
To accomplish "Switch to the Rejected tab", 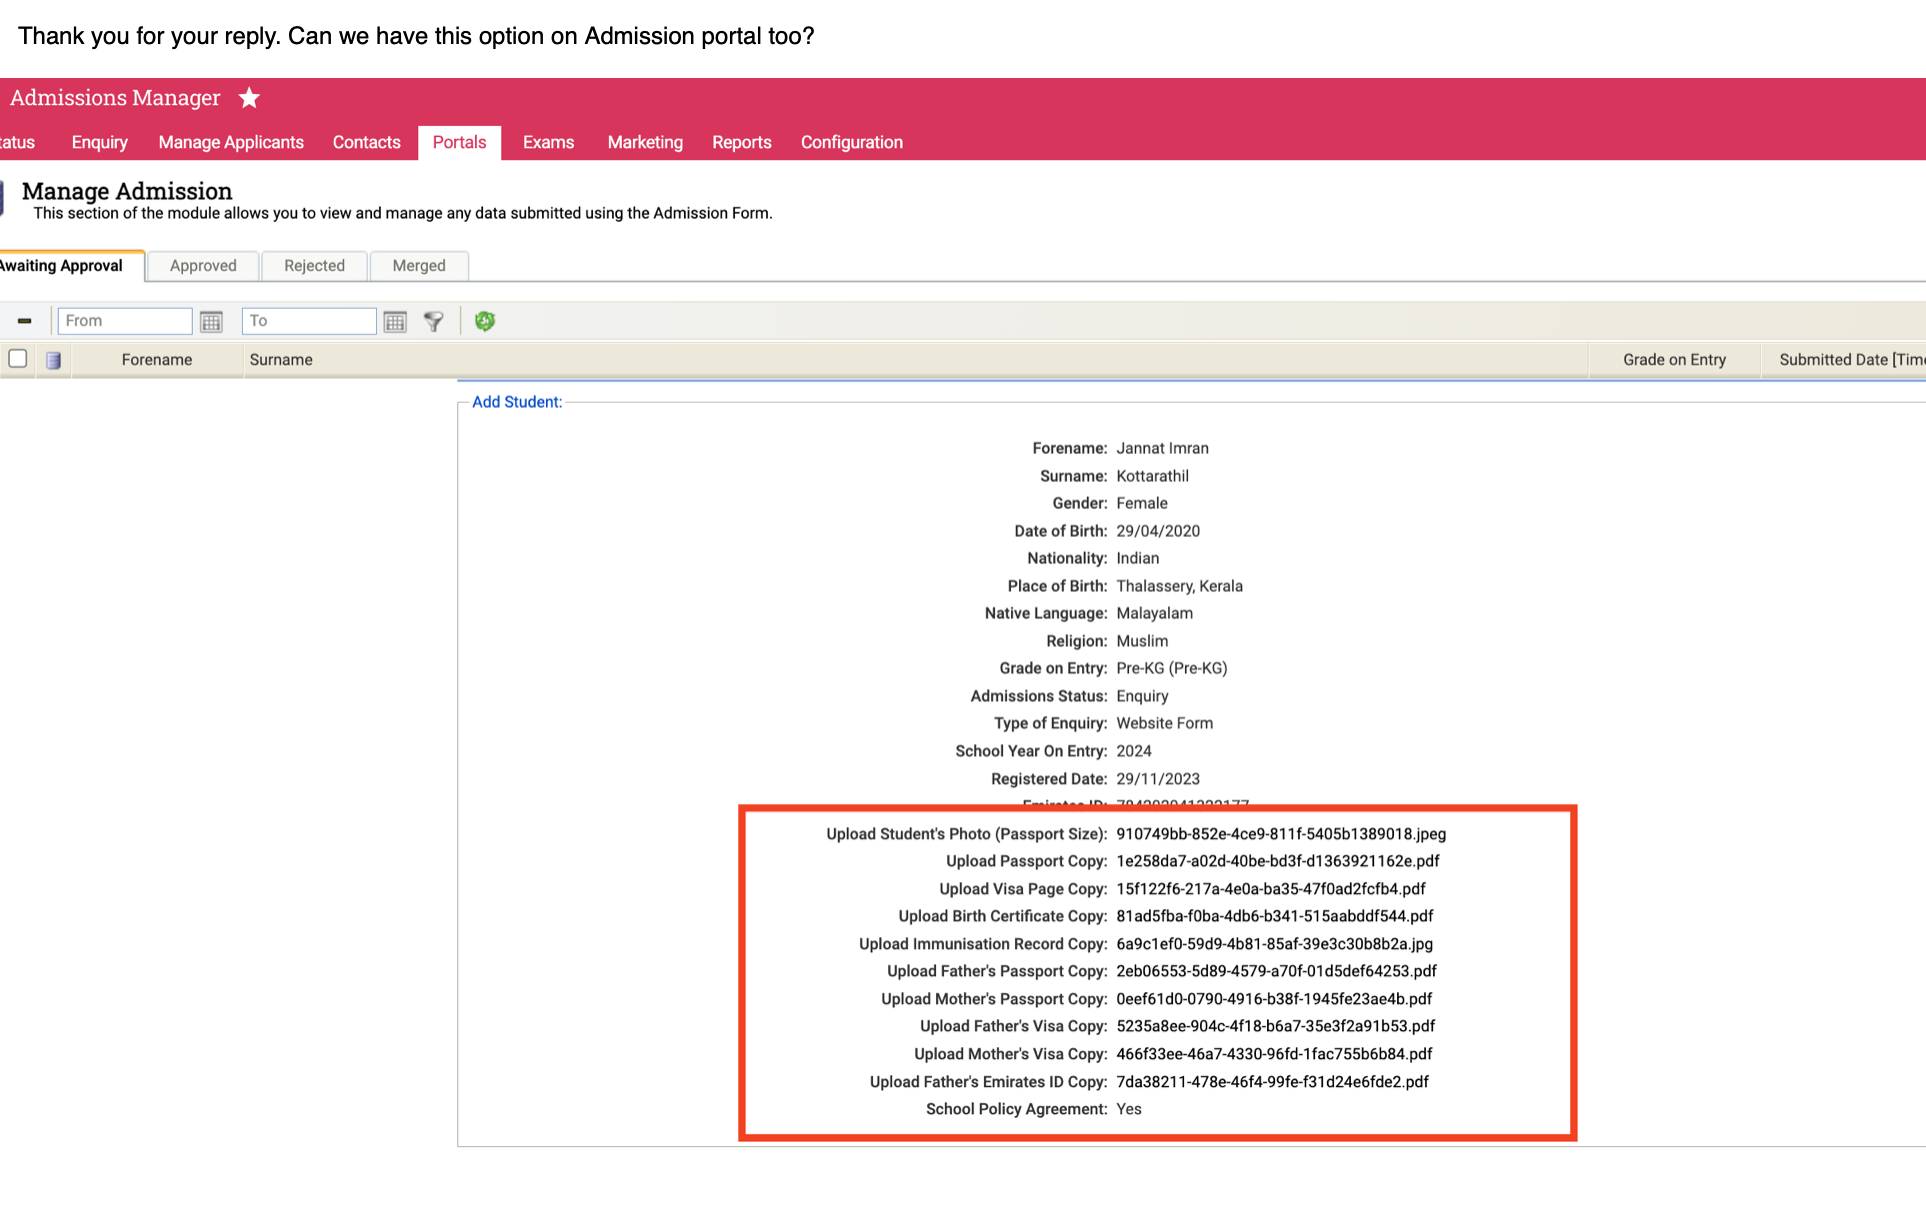I will tap(314, 266).
